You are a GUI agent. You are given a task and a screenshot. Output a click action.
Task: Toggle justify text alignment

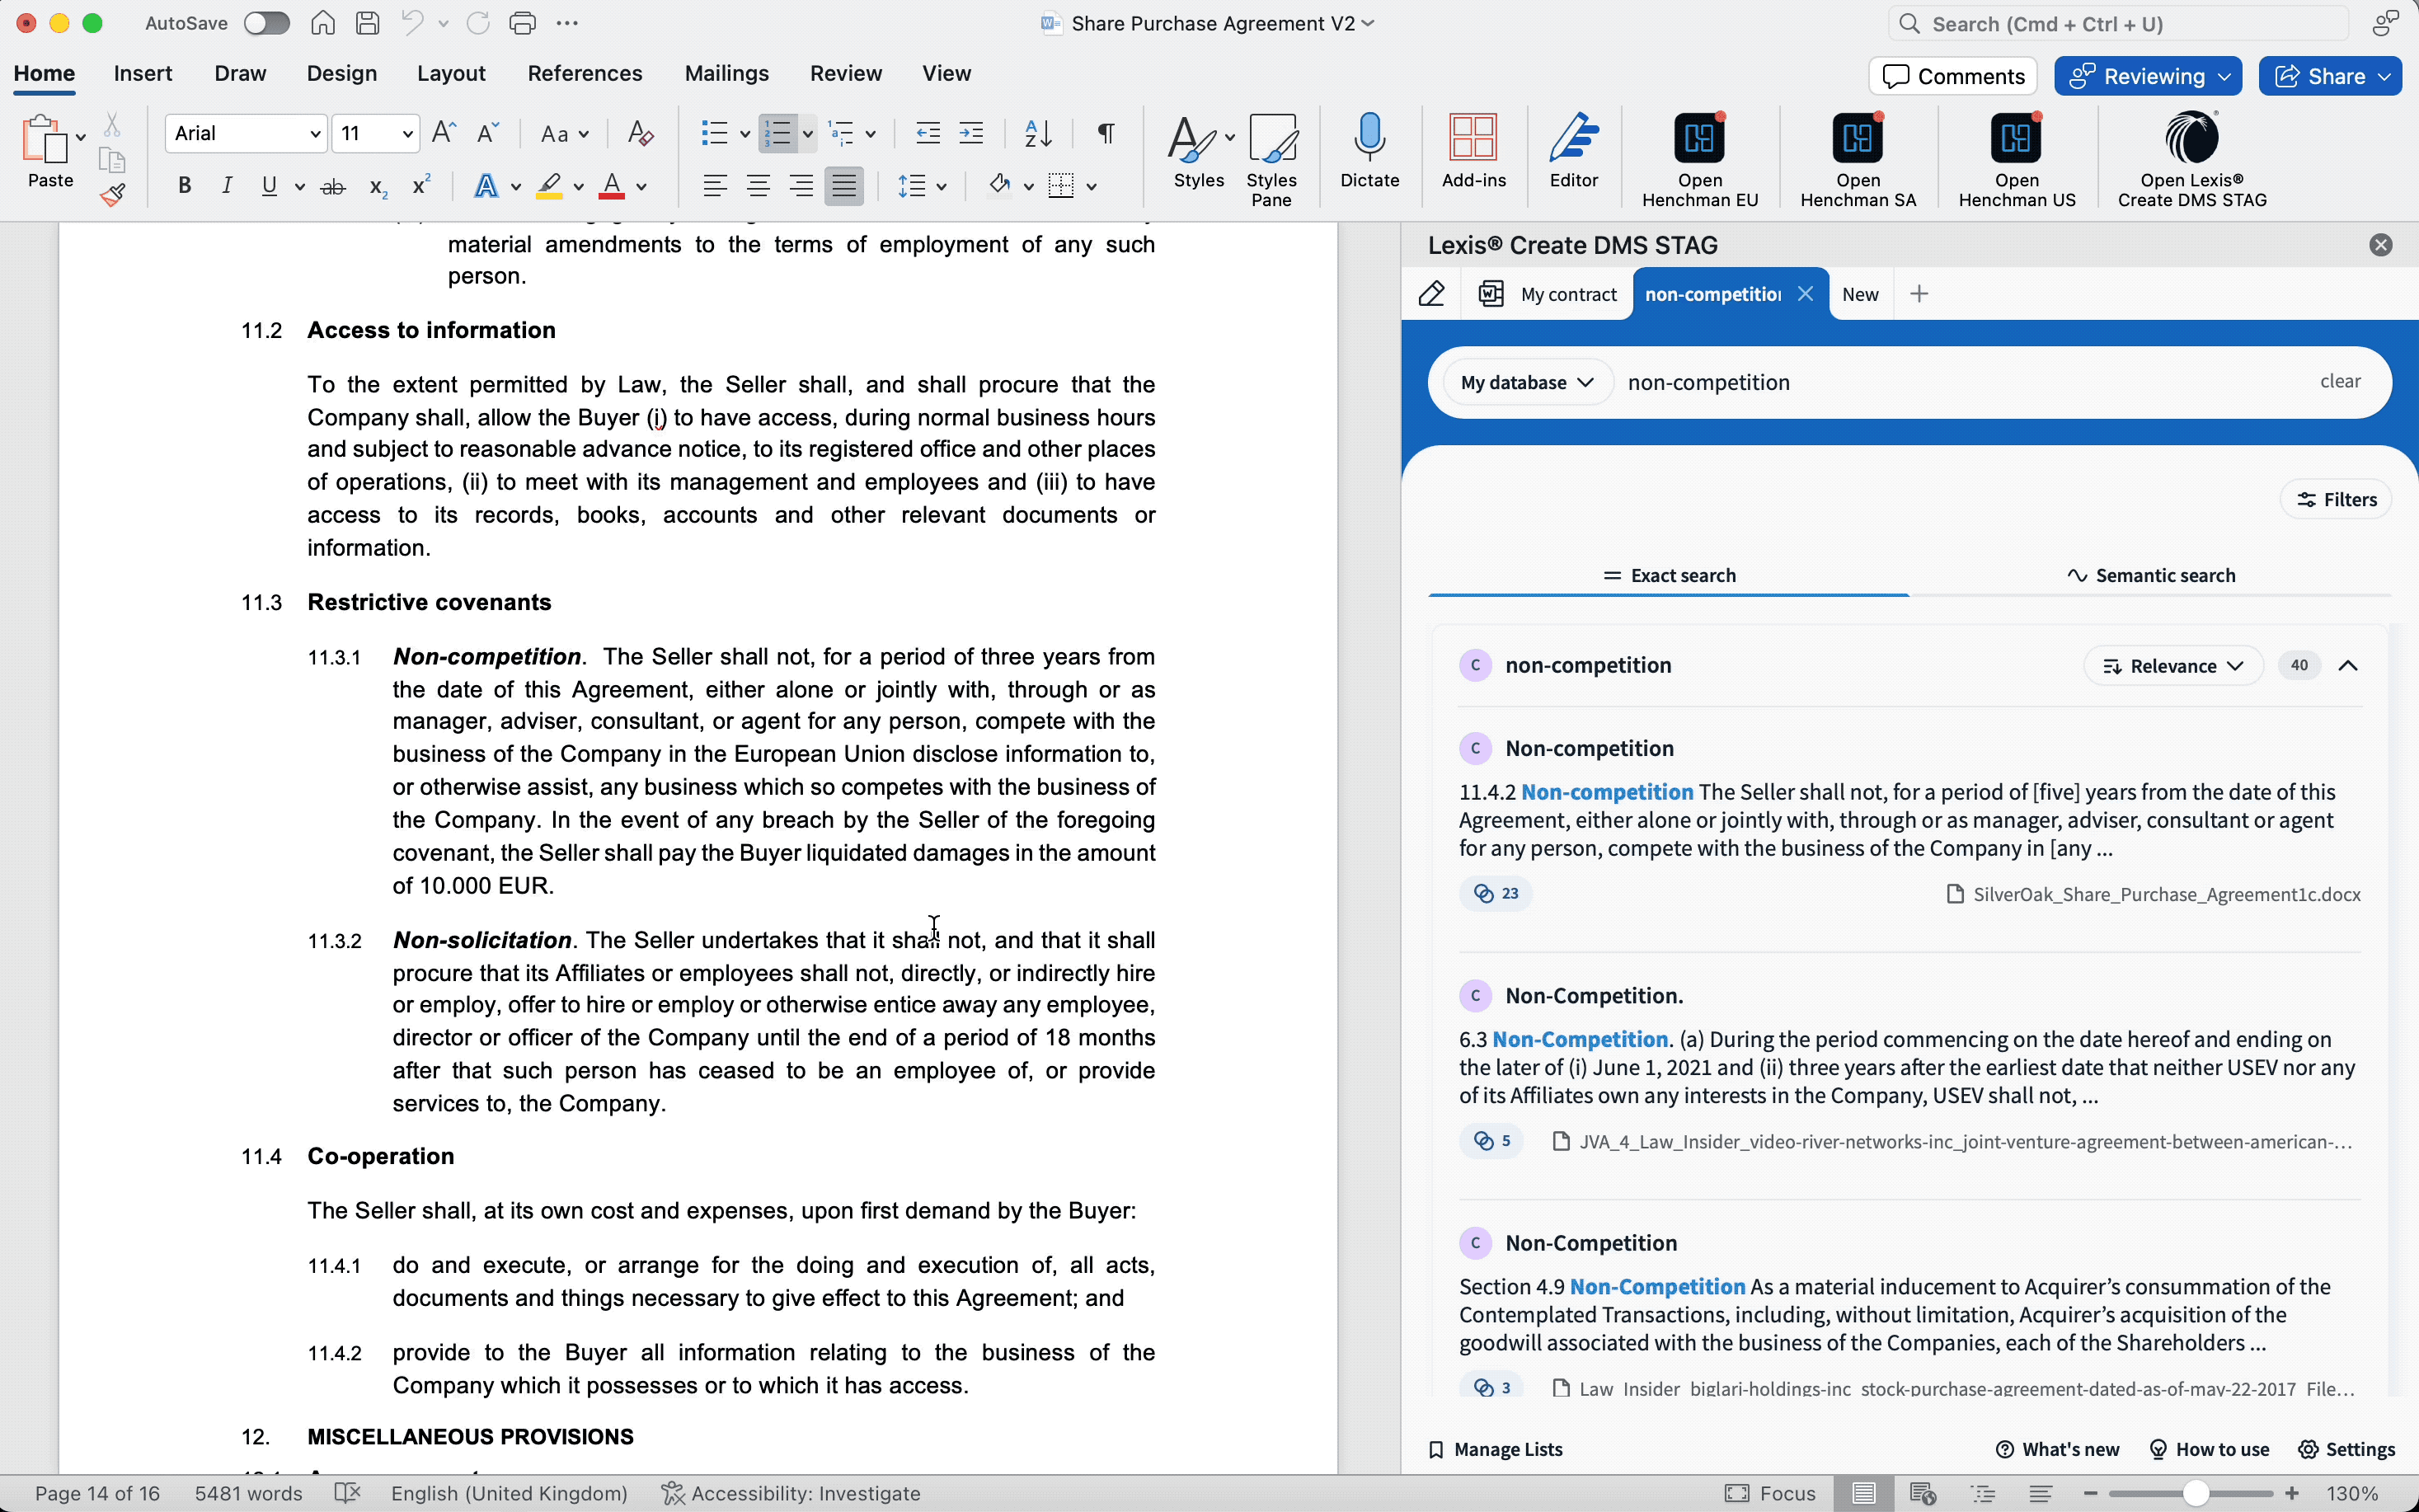[x=843, y=185]
